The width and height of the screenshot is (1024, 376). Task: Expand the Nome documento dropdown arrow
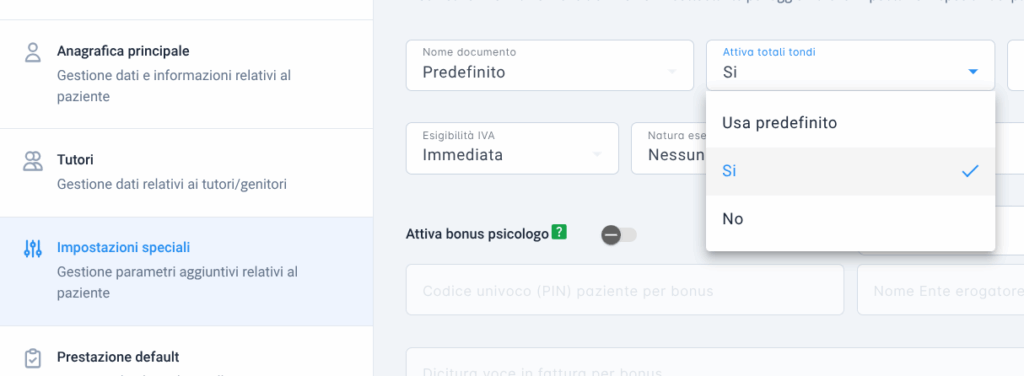671,72
